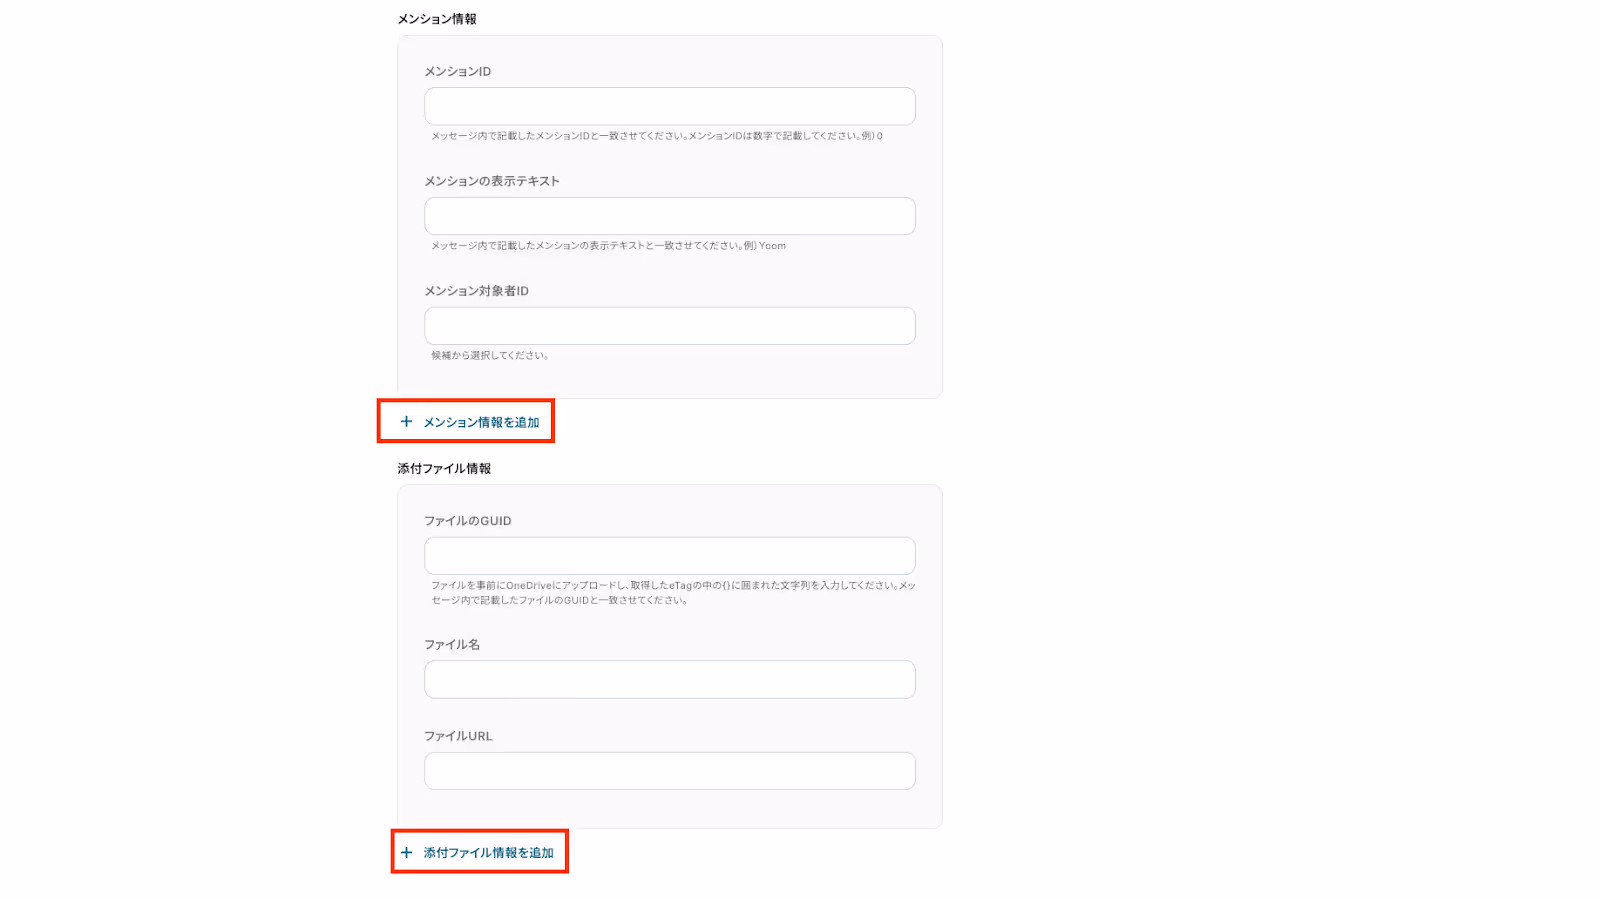Image resolution: width=1600 pixels, height=899 pixels.
Task: Open the メンション対象者ID candidate selection field
Action: click(670, 326)
